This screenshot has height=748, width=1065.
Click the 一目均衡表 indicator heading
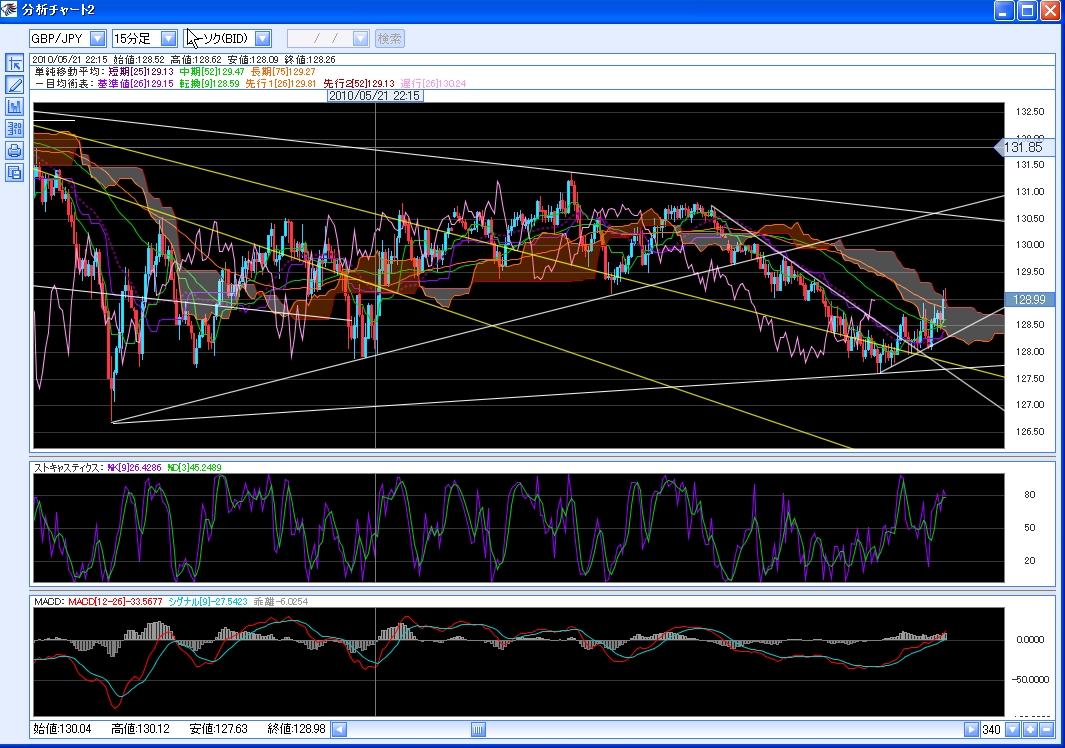pyautogui.click(x=63, y=84)
